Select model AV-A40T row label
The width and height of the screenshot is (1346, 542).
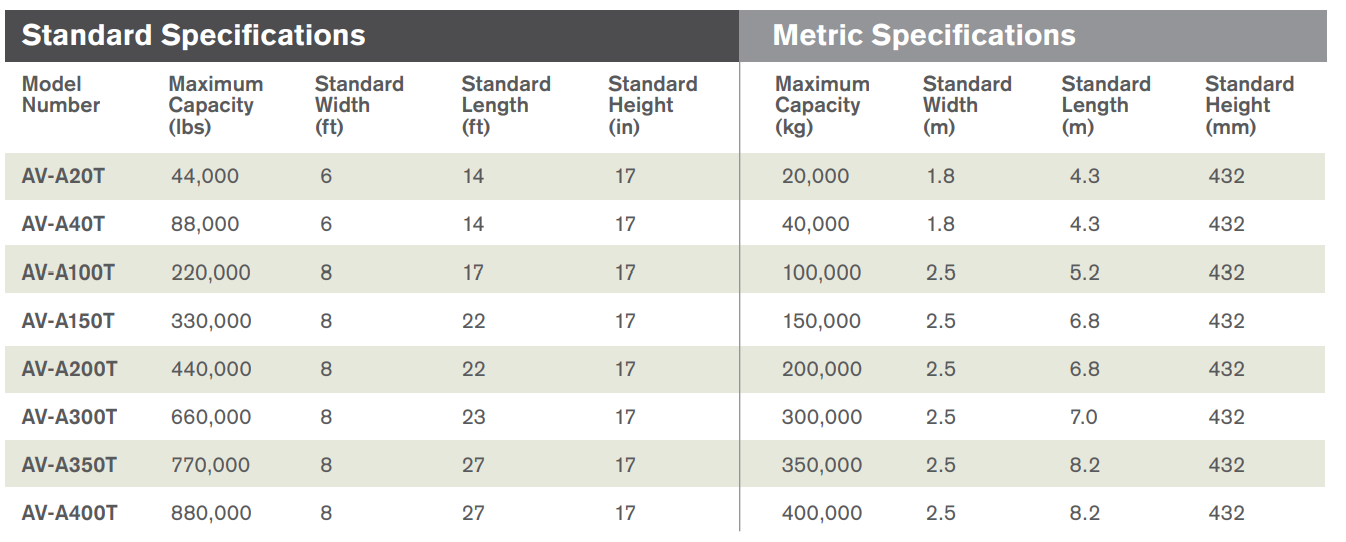[x=63, y=224]
